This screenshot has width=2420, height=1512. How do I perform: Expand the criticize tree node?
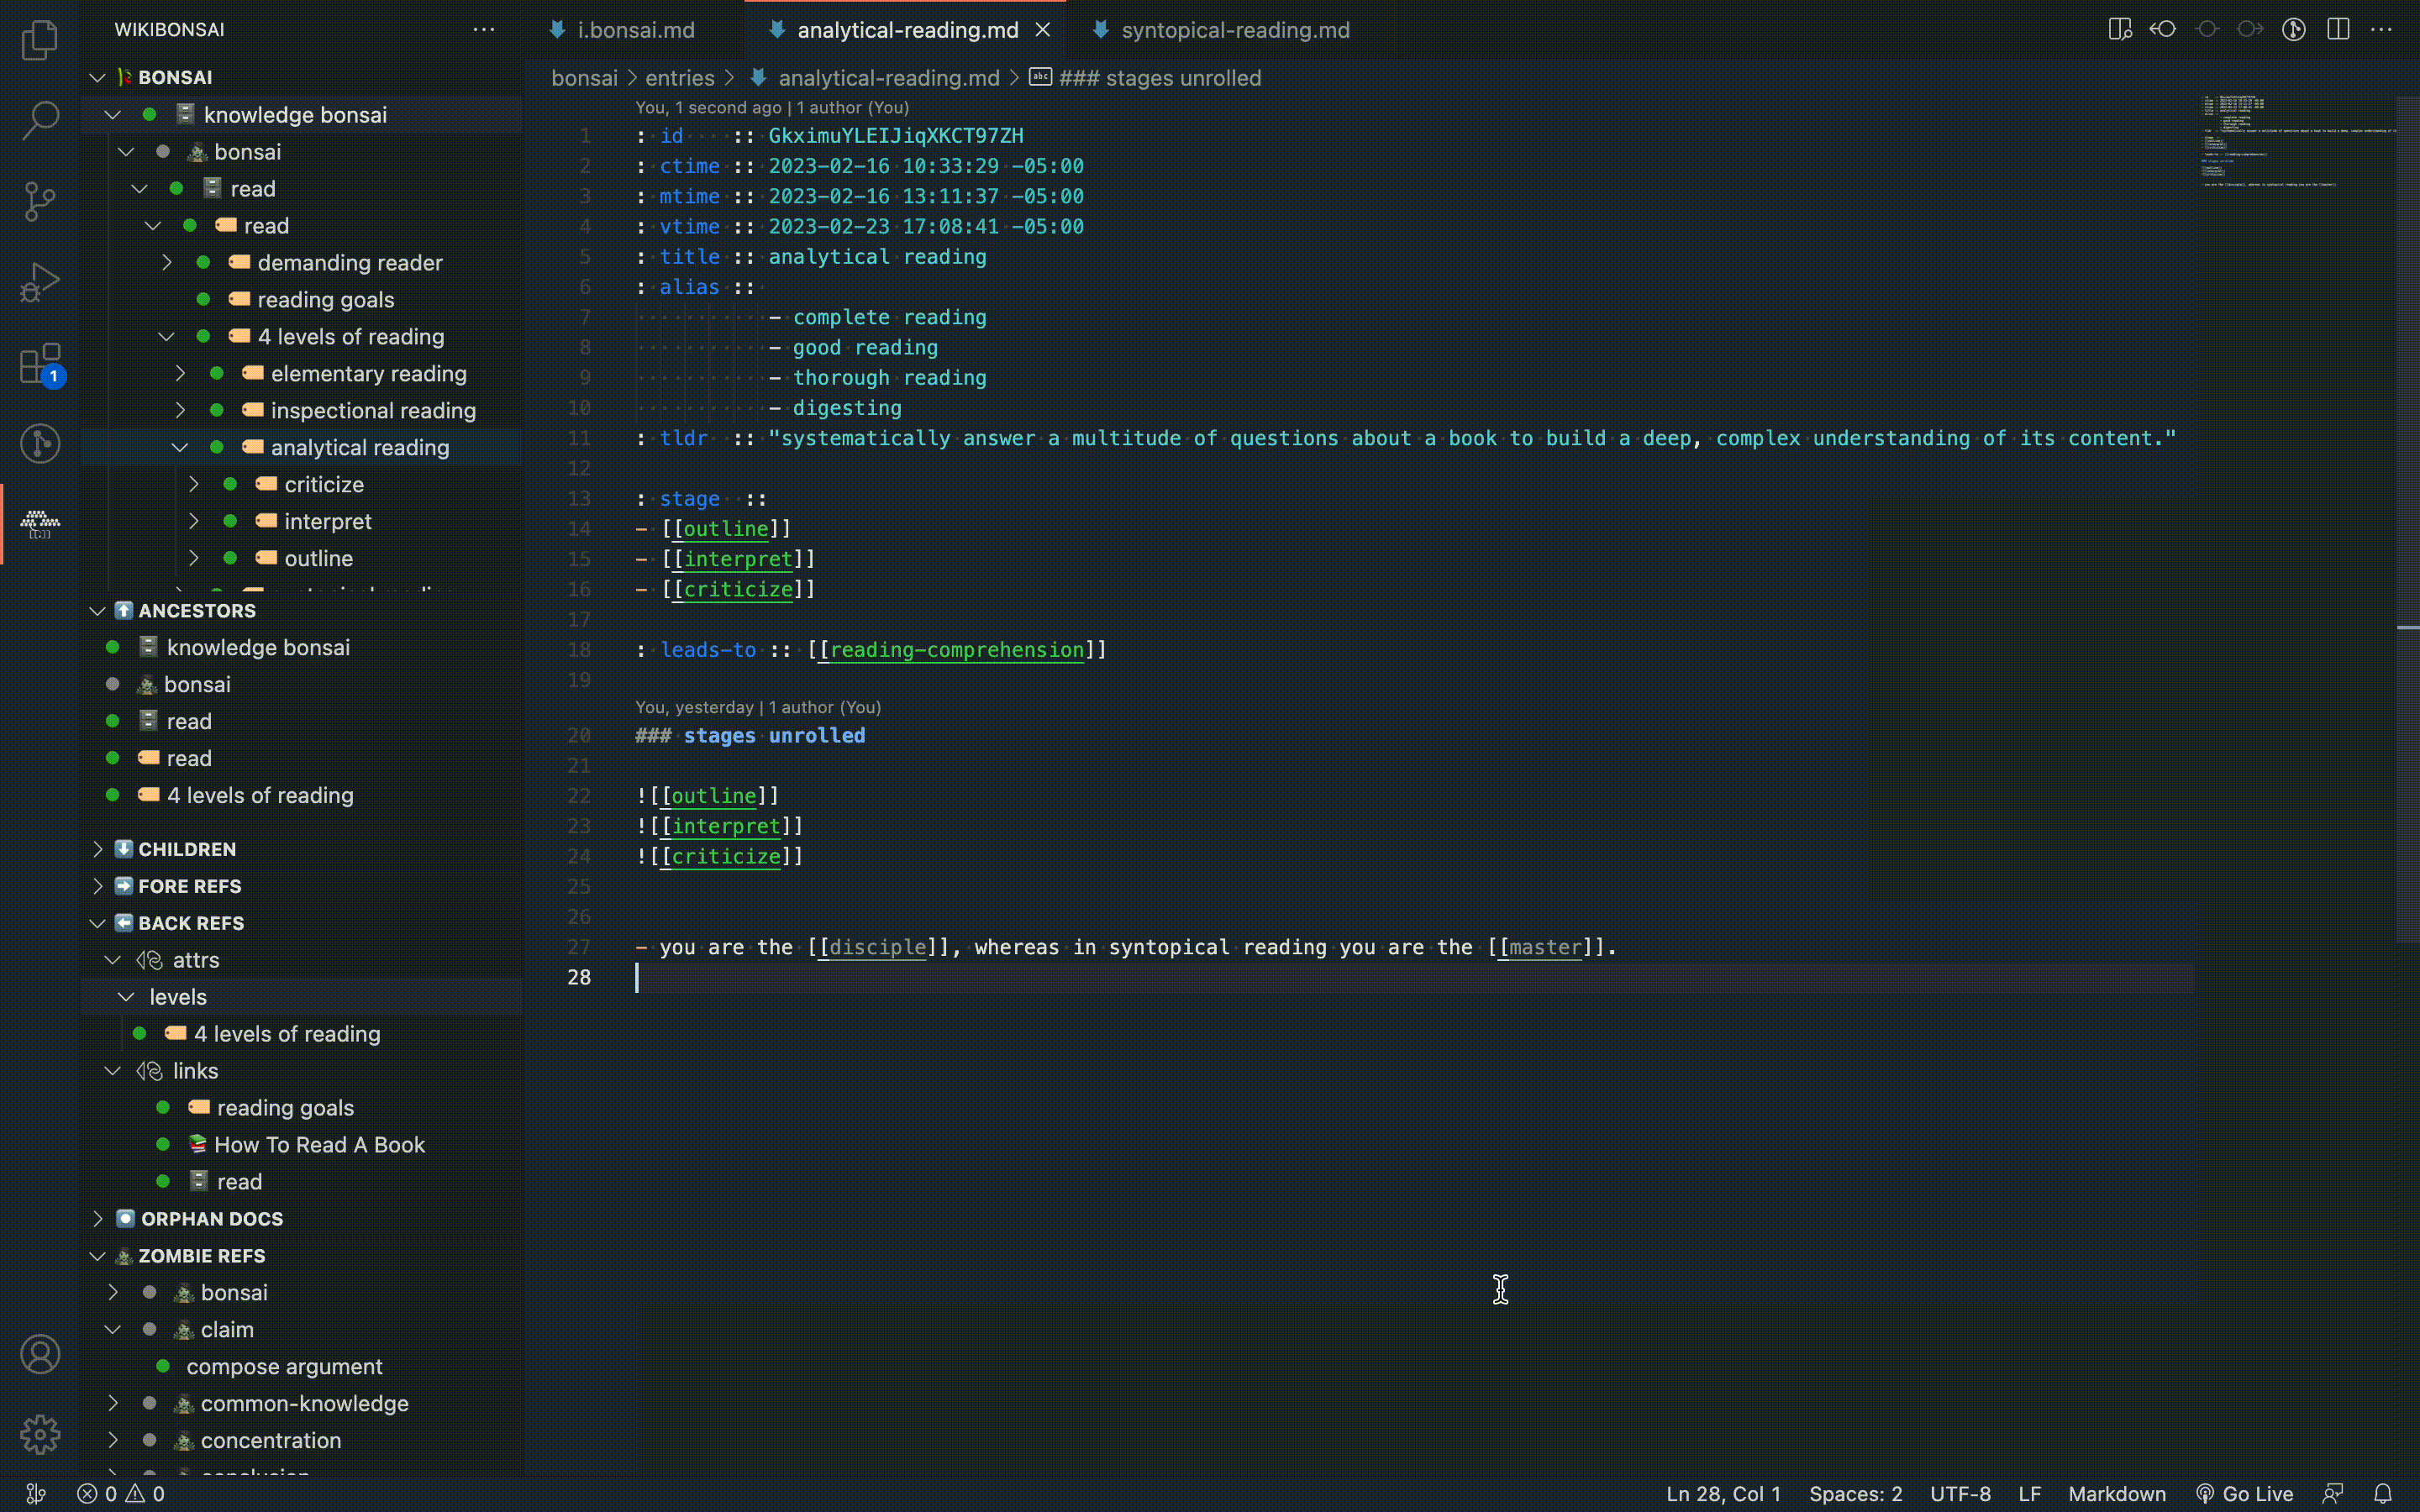(194, 484)
